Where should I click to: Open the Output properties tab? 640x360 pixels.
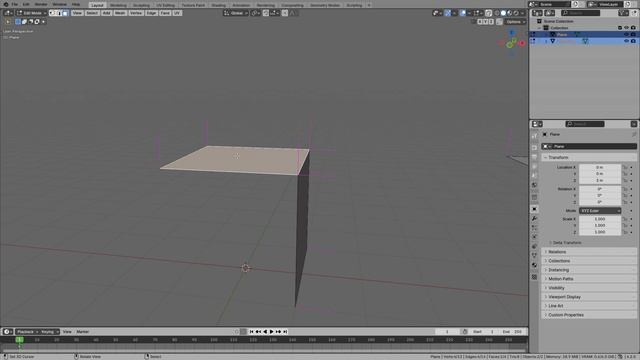coord(534,157)
